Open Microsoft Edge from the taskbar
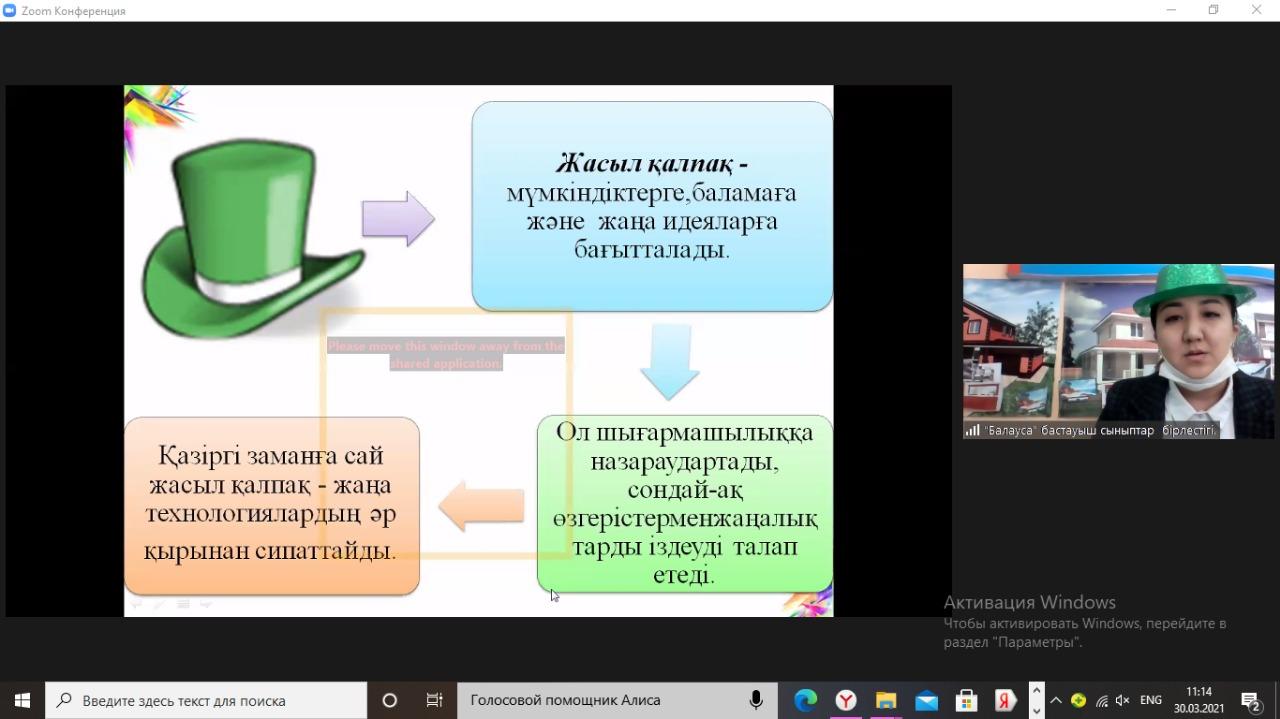Image resolution: width=1280 pixels, height=719 pixels. 805,700
